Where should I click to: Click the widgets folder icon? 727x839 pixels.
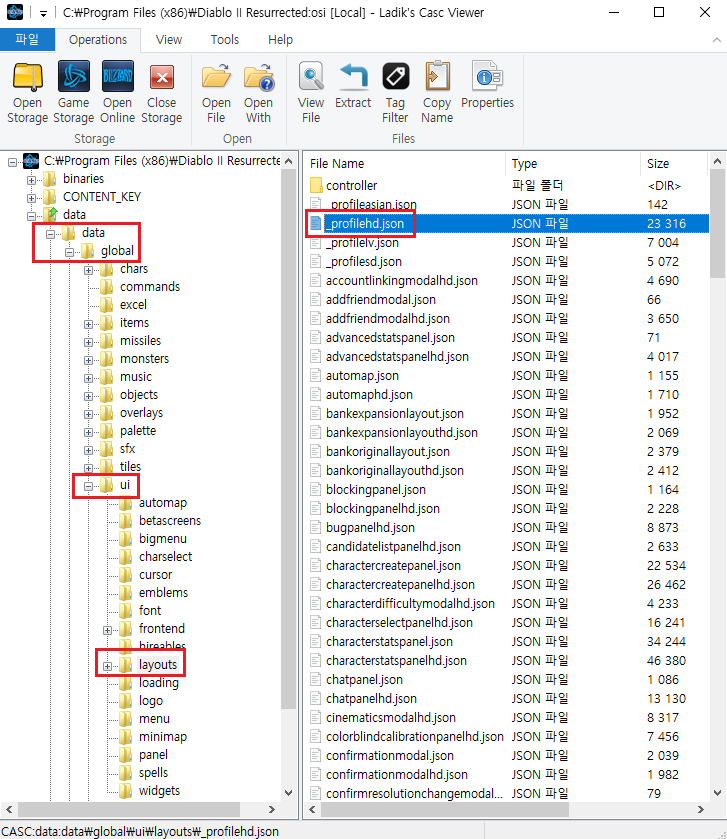[126, 791]
